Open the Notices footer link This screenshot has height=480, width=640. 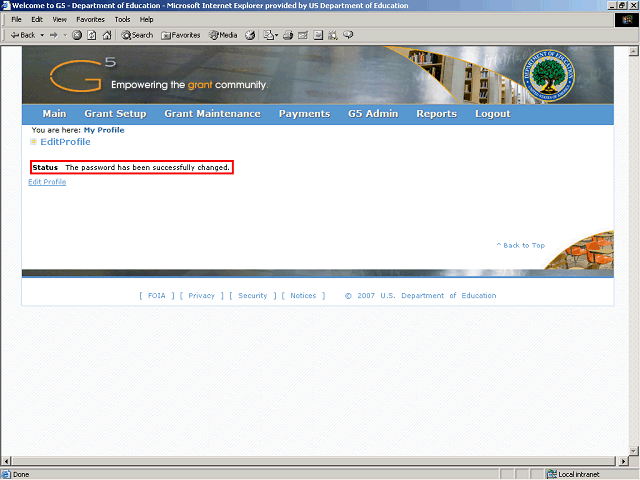click(303, 296)
